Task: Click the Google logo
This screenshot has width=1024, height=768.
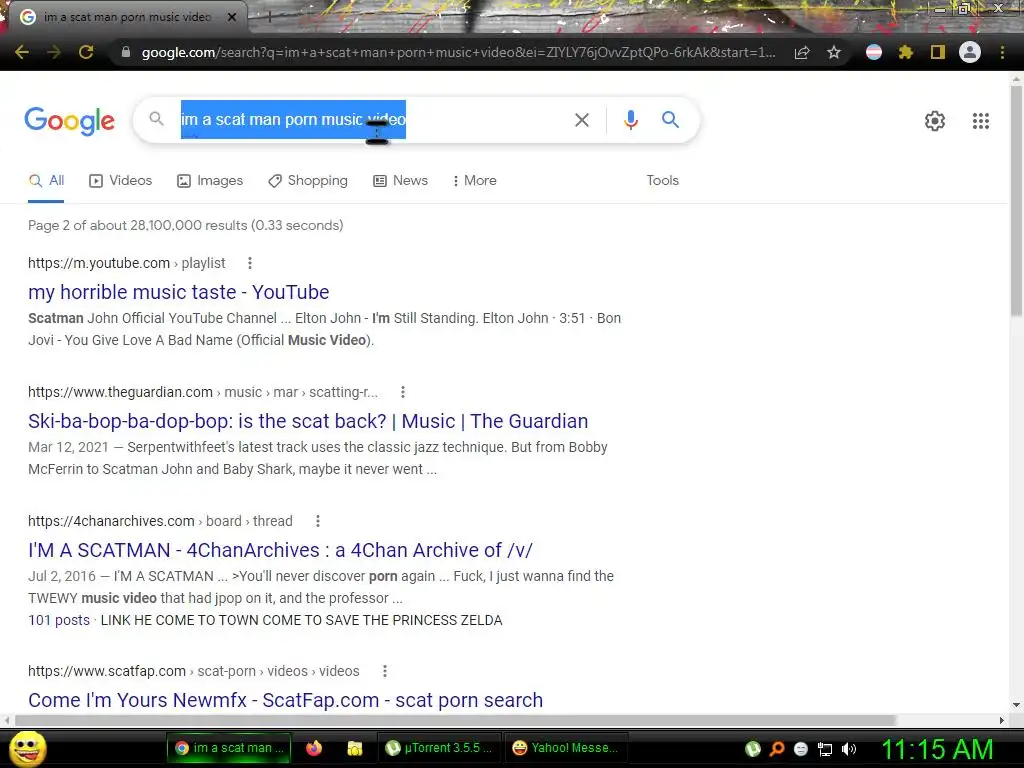Action: tap(69, 121)
